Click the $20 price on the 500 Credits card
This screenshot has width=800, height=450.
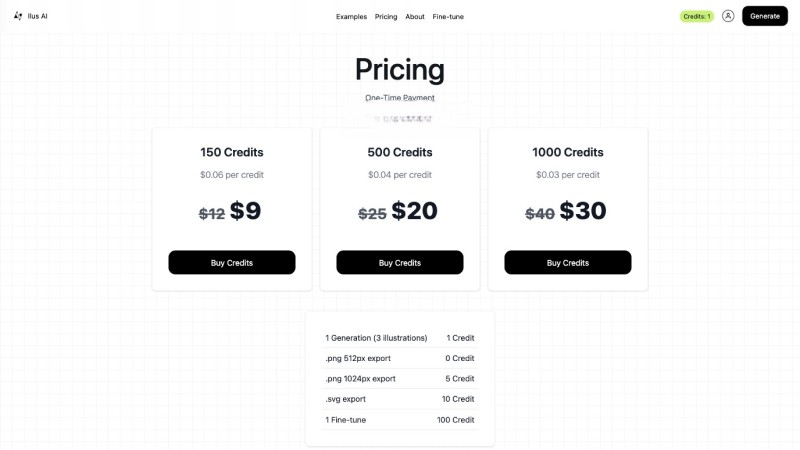pyautogui.click(x=414, y=211)
